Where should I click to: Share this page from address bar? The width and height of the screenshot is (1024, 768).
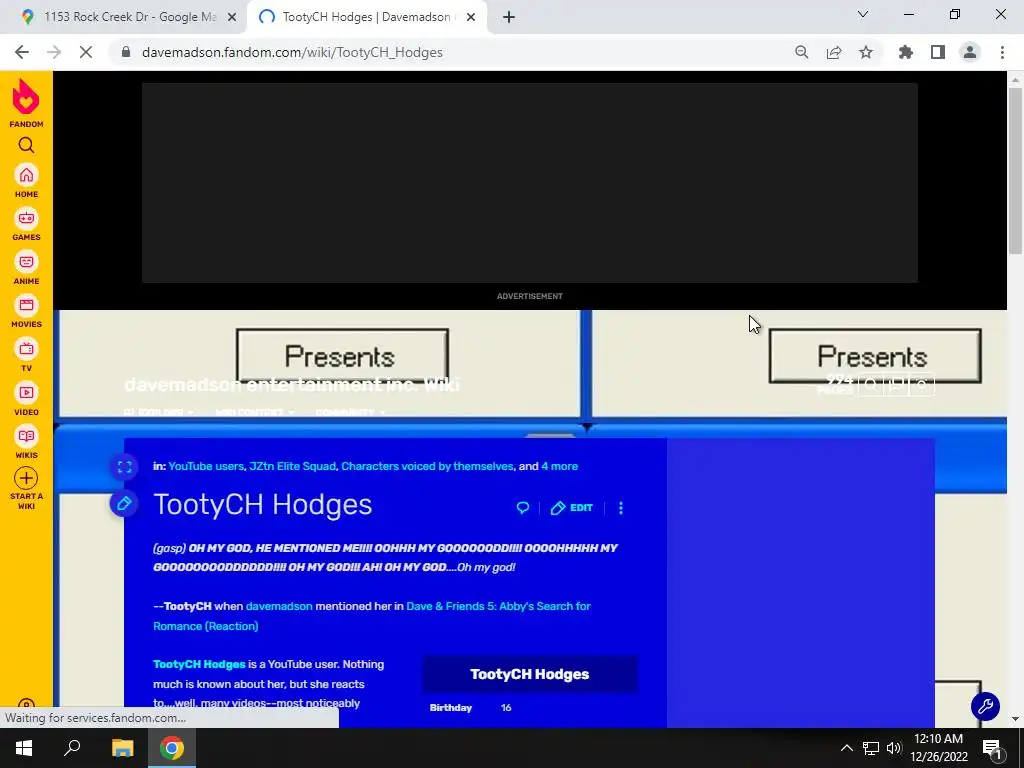pyautogui.click(x=834, y=52)
